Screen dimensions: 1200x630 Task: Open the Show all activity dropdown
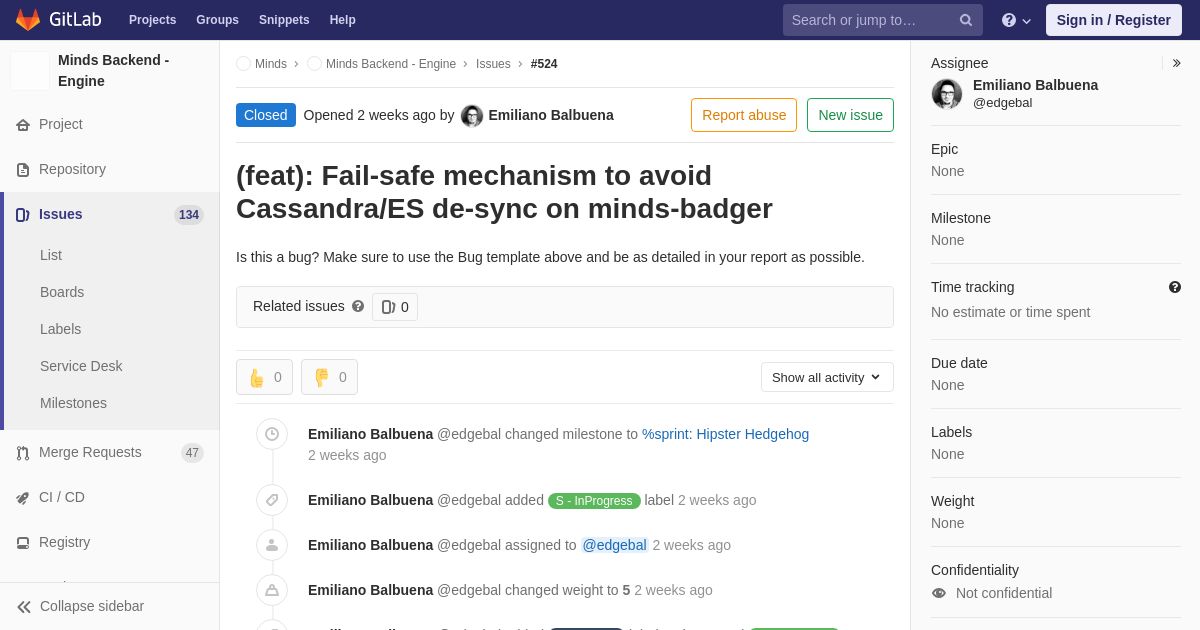[x=827, y=377]
